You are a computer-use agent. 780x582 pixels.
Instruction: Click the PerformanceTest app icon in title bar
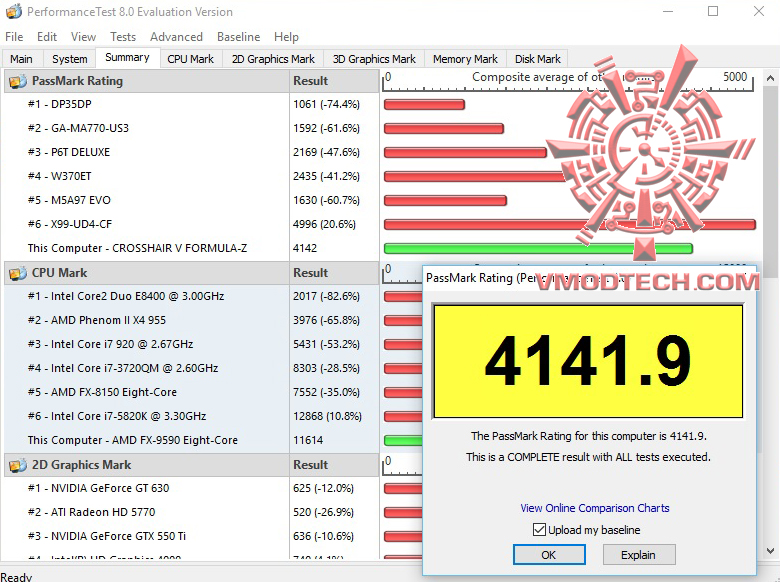click(13, 11)
